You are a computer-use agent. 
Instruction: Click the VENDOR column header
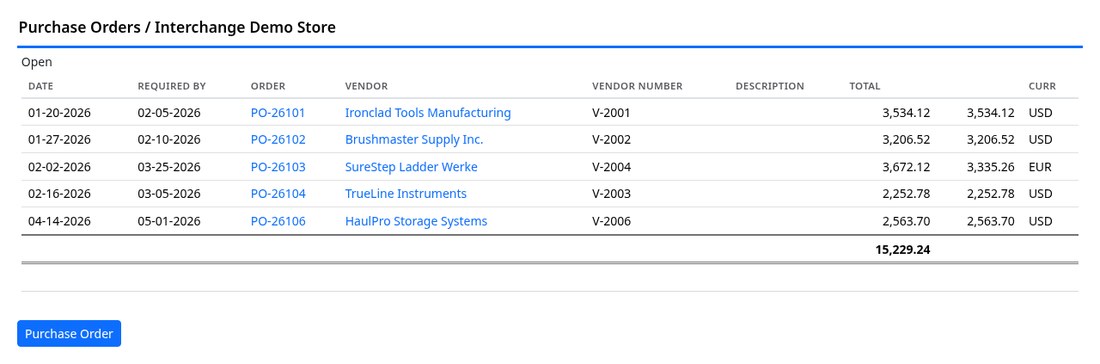pos(366,86)
